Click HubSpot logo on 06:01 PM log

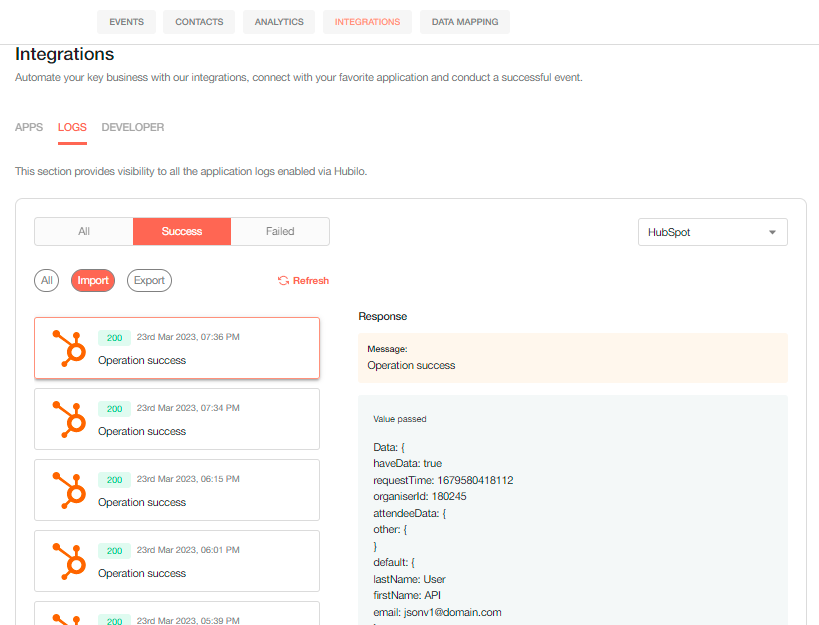pyautogui.click(x=69, y=561)
